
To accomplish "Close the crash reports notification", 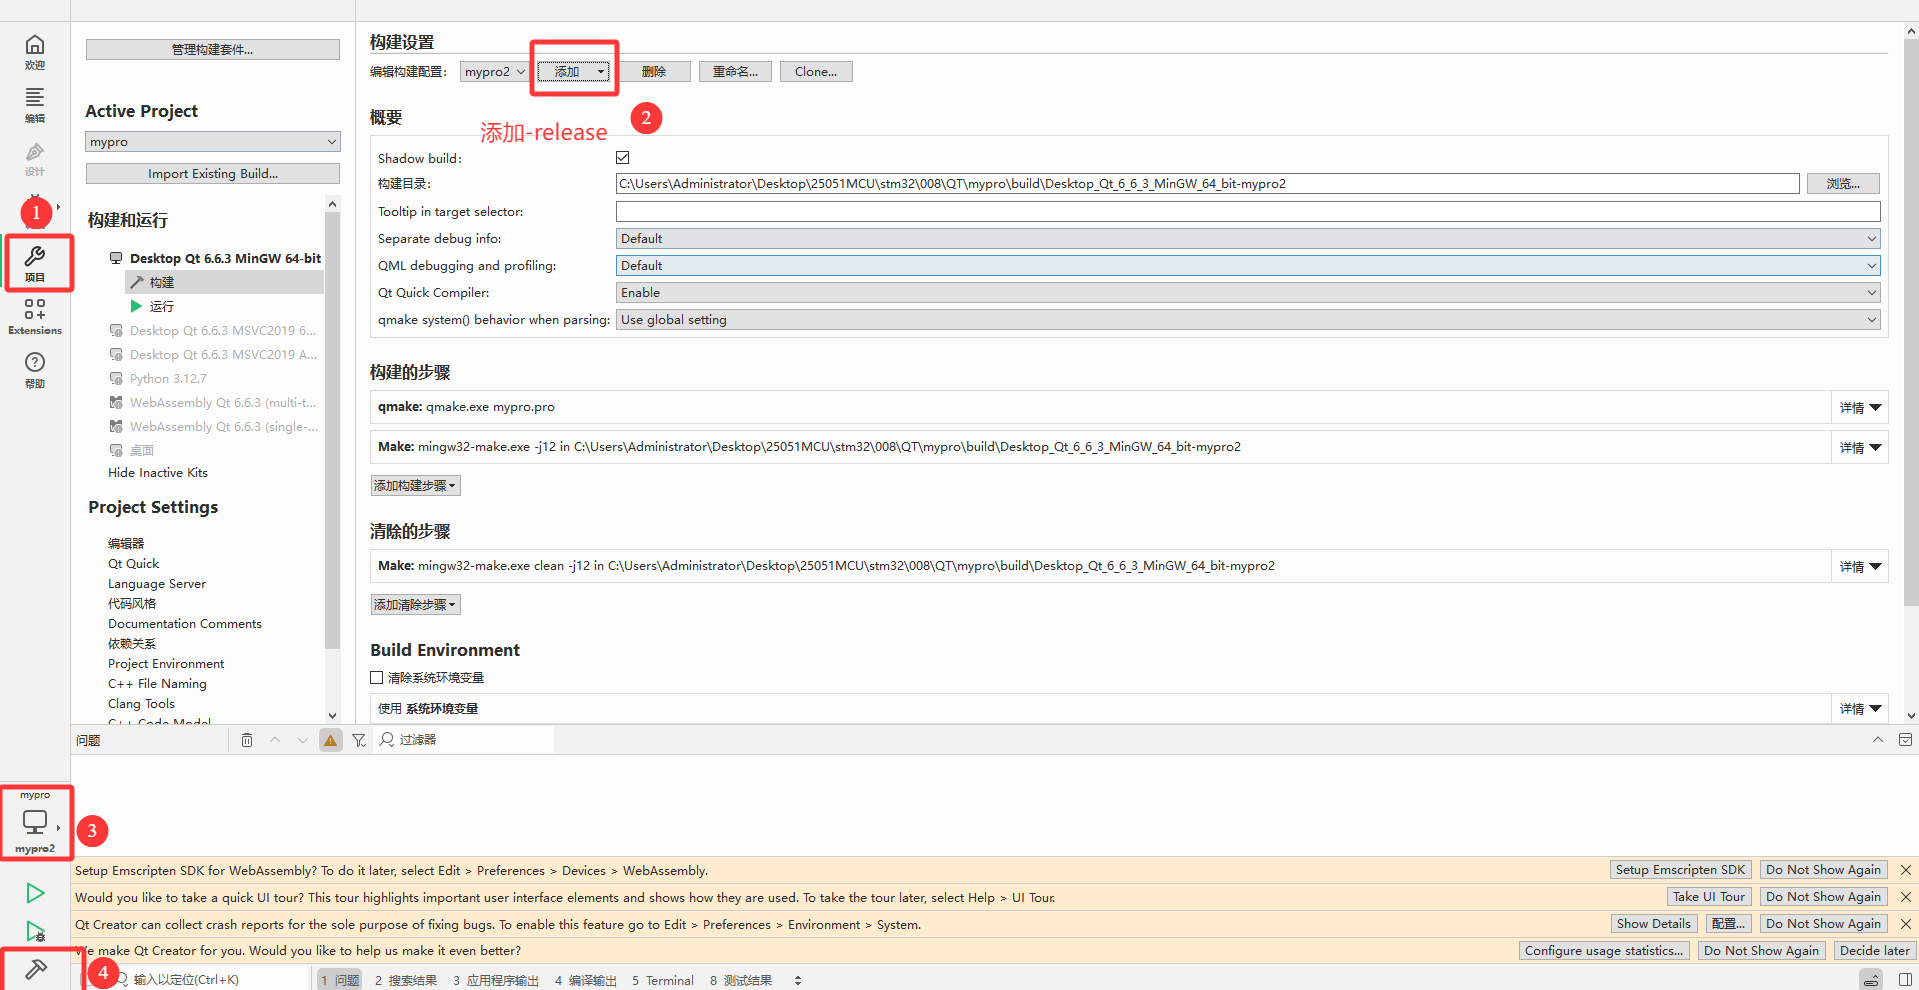I will 1906,924.
